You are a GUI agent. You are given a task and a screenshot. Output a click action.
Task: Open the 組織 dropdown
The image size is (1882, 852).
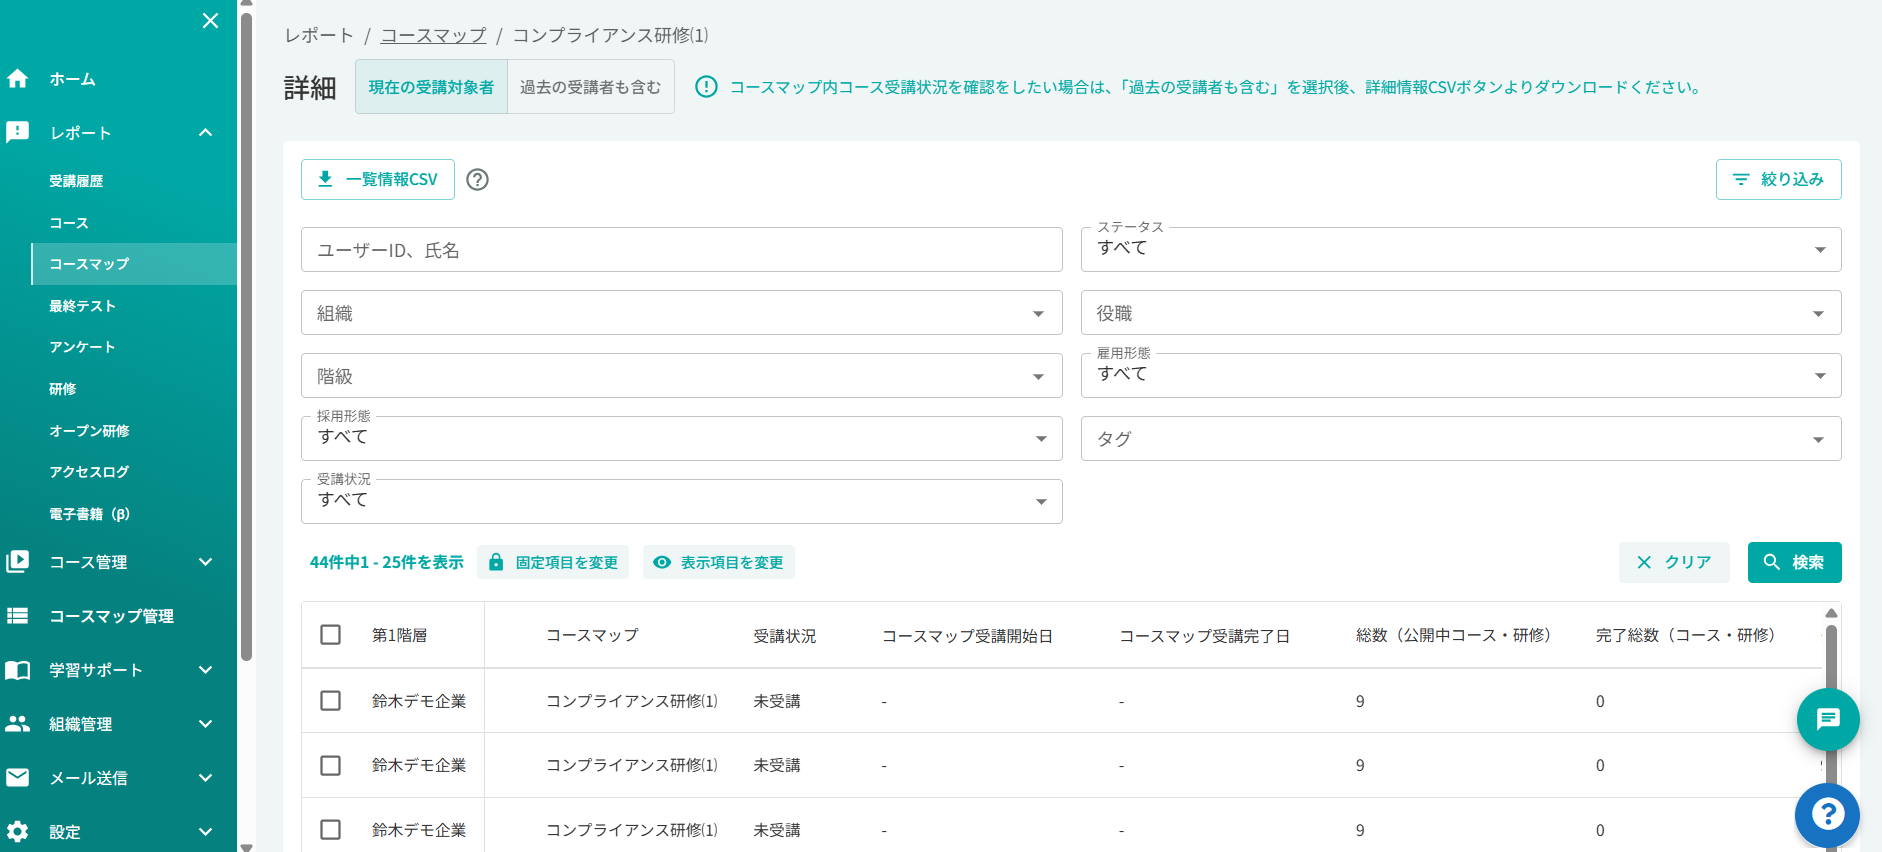[681, 313]
